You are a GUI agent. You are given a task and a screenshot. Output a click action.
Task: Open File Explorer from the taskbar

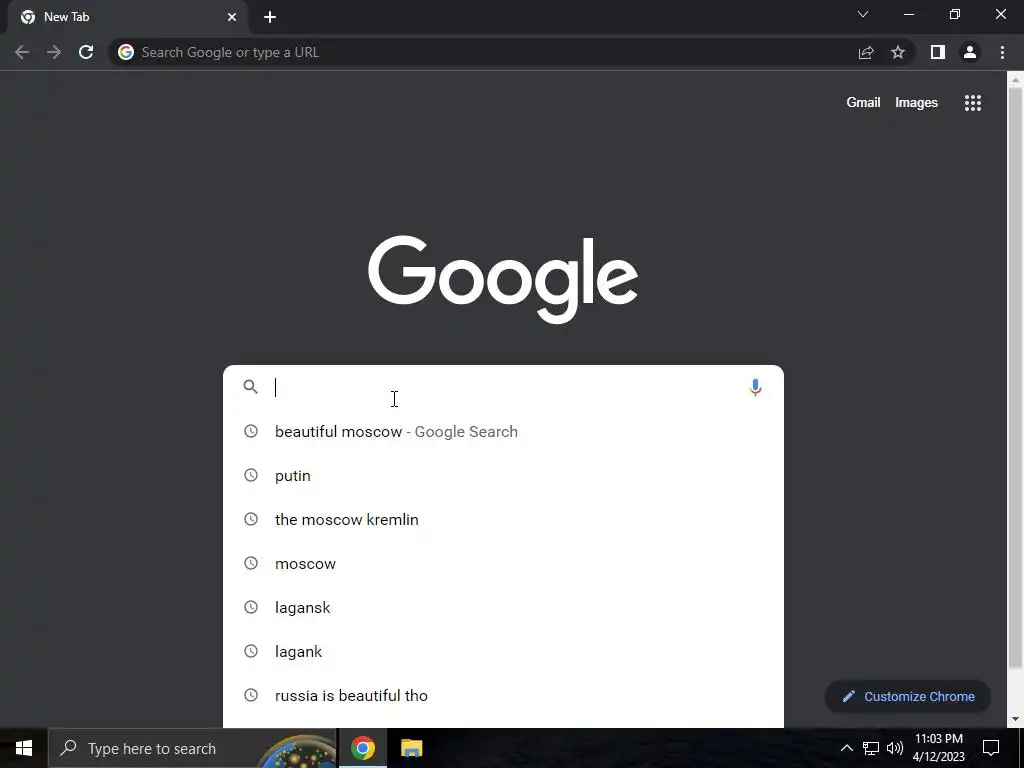pyautogui.click(x=411, y=748)
